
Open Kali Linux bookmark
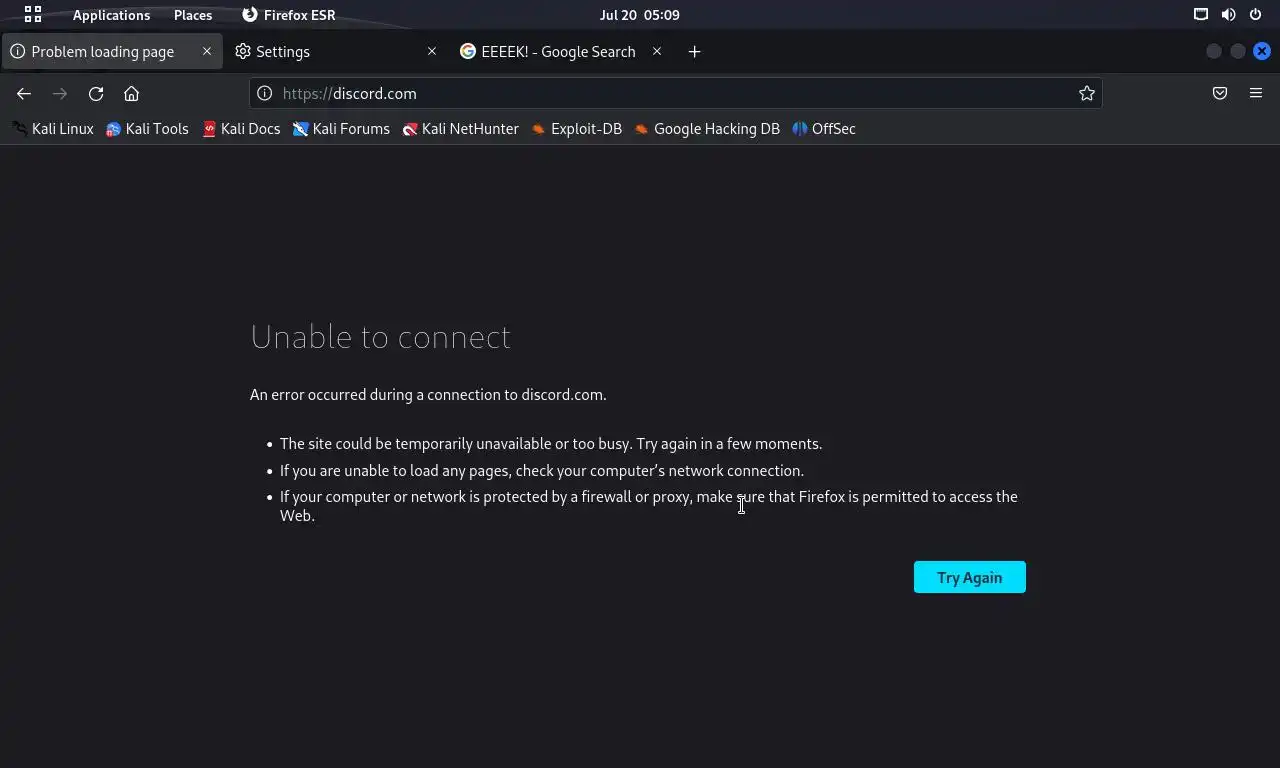click(52, 128)
